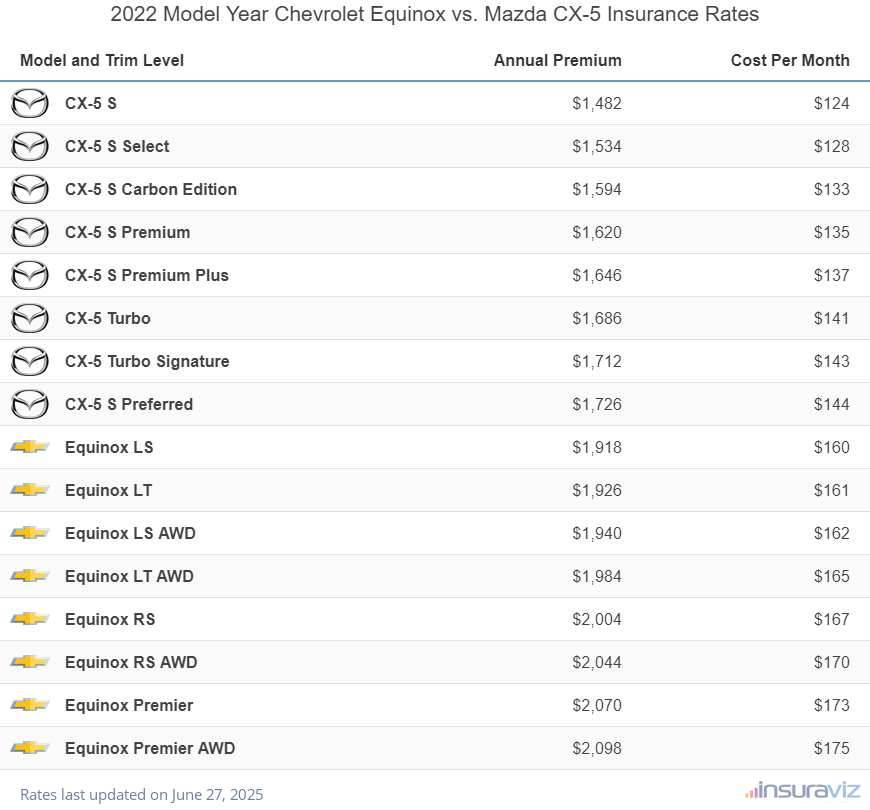Click the $1,940 annual premium

pyautogui.click(x=597, y=533)
